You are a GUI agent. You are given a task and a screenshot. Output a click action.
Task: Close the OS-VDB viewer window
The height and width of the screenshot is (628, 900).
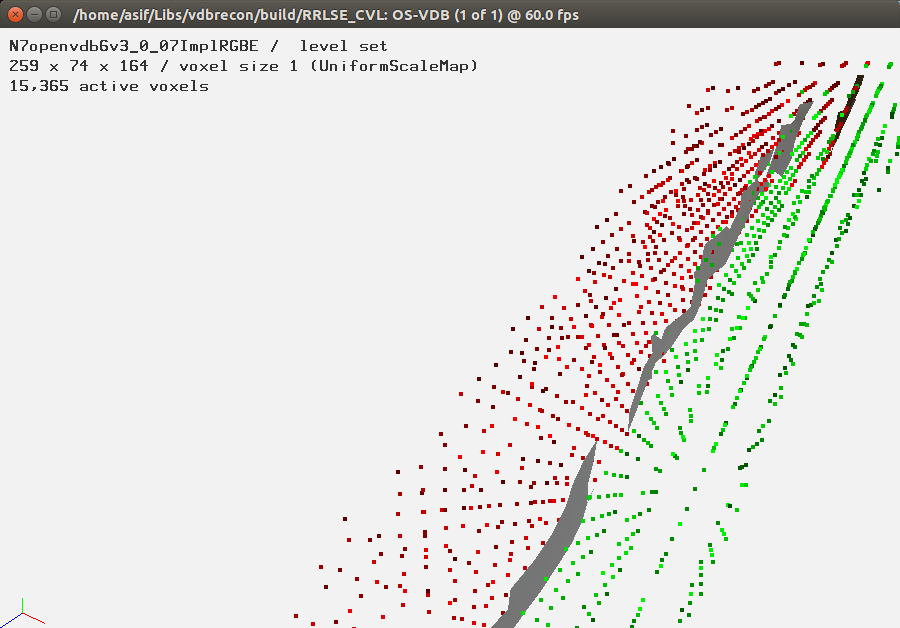pyautogui.click(x=15, y=14)
